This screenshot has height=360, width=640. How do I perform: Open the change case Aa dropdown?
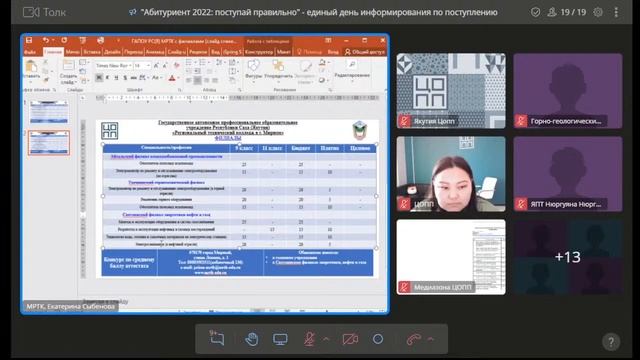(156, 78)
